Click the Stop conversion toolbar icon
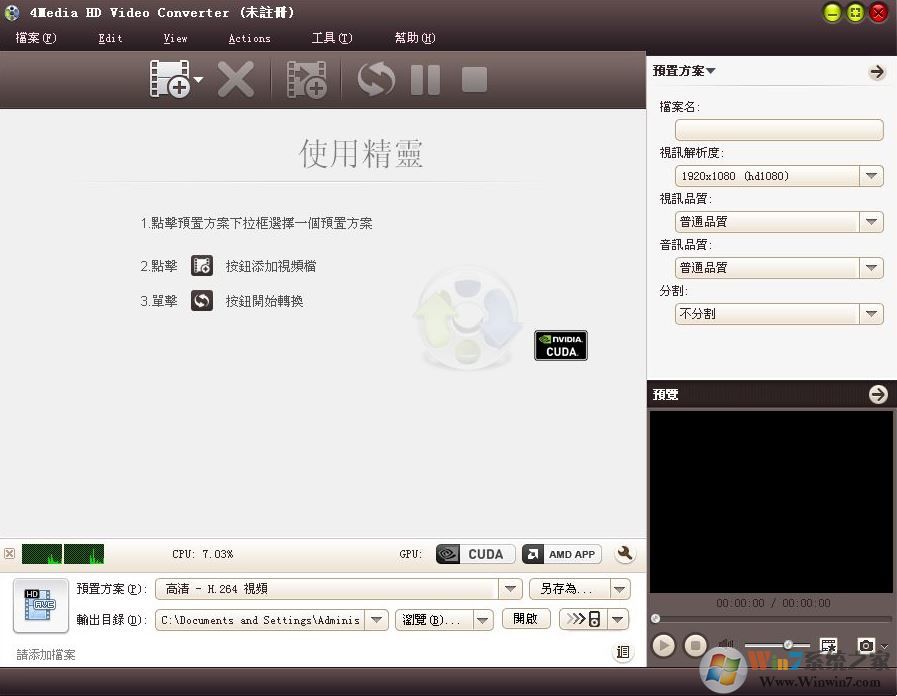 (472, 79)
